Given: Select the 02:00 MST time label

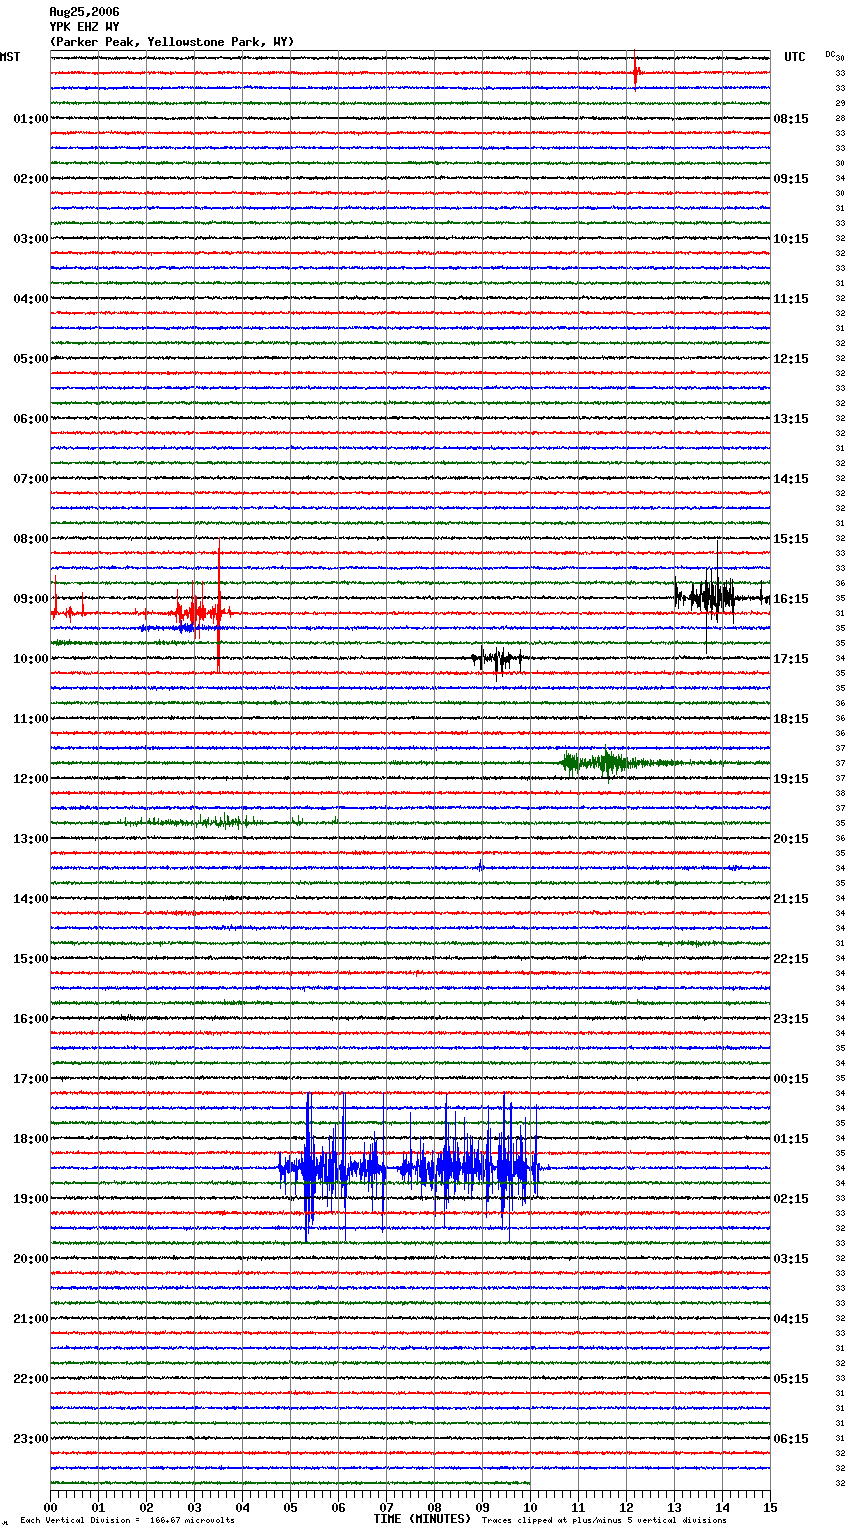Looking at the screenshot, I should point(31,179).
